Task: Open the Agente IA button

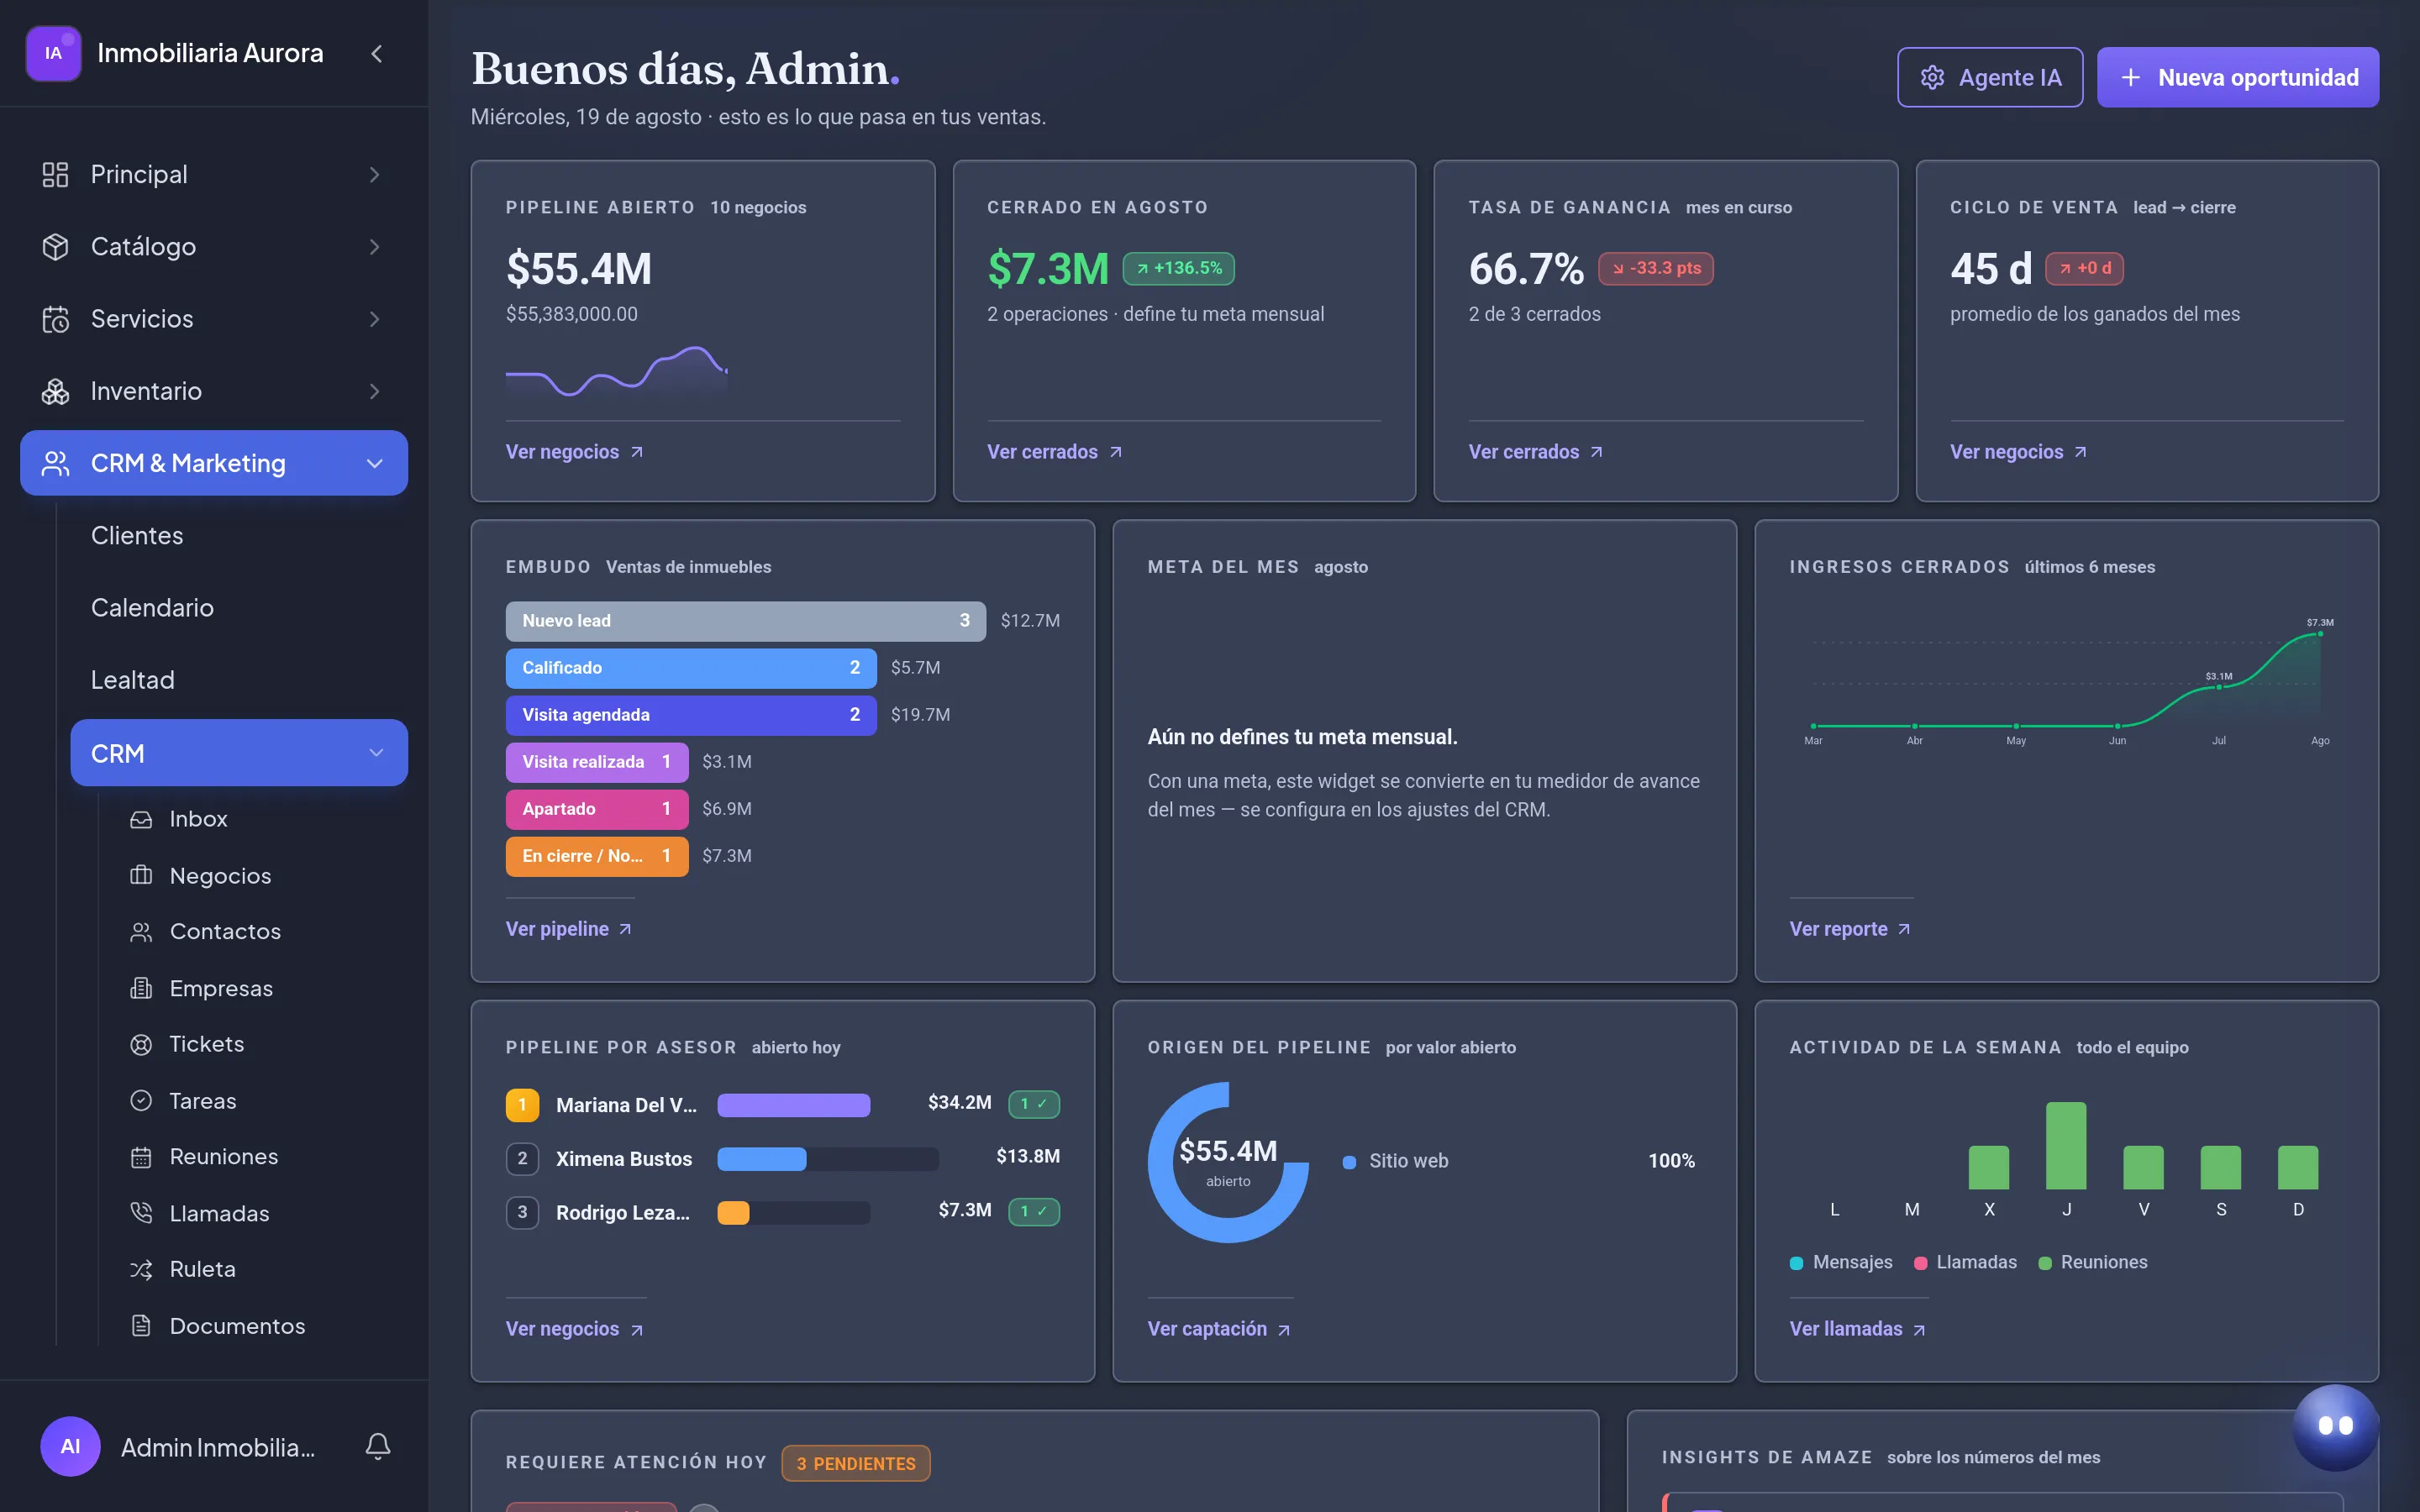Action: click(1989, 77)
